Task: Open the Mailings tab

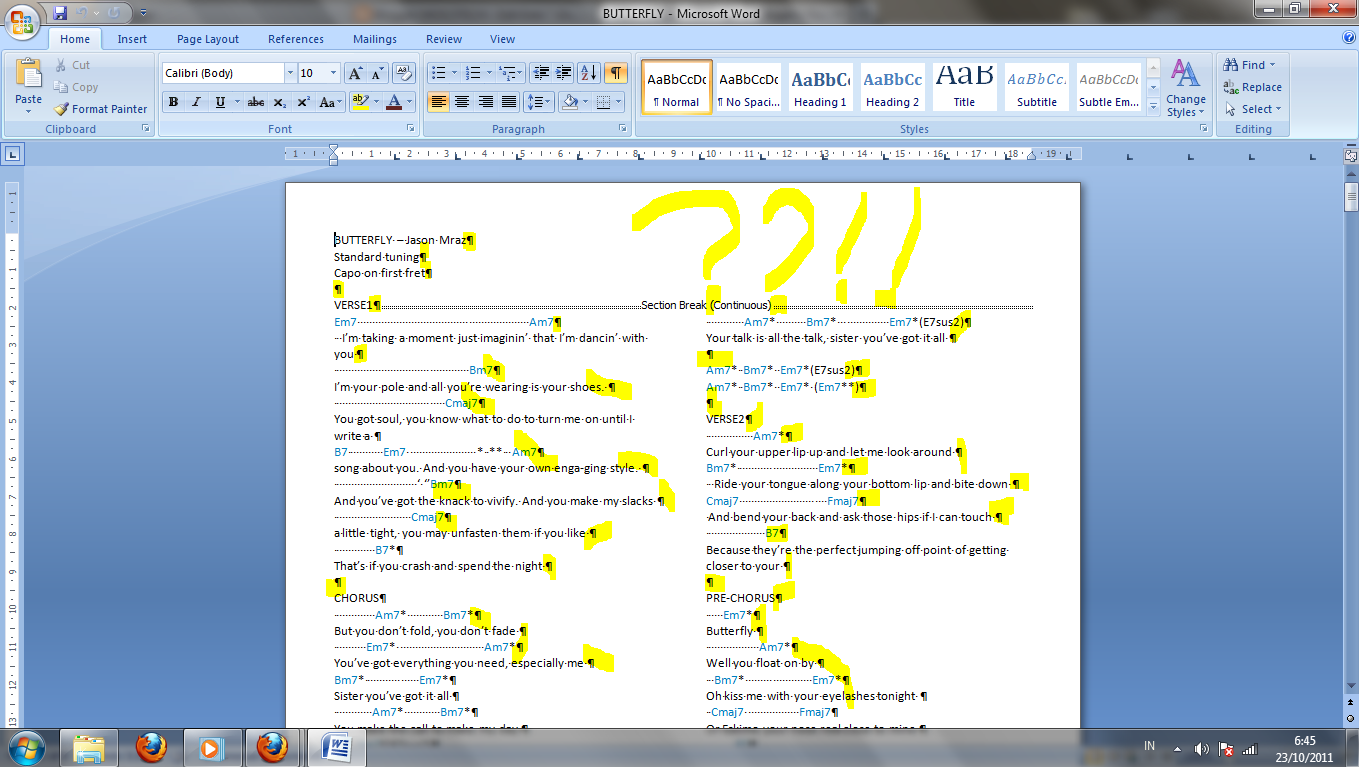Action: click(x=375, y=39)
